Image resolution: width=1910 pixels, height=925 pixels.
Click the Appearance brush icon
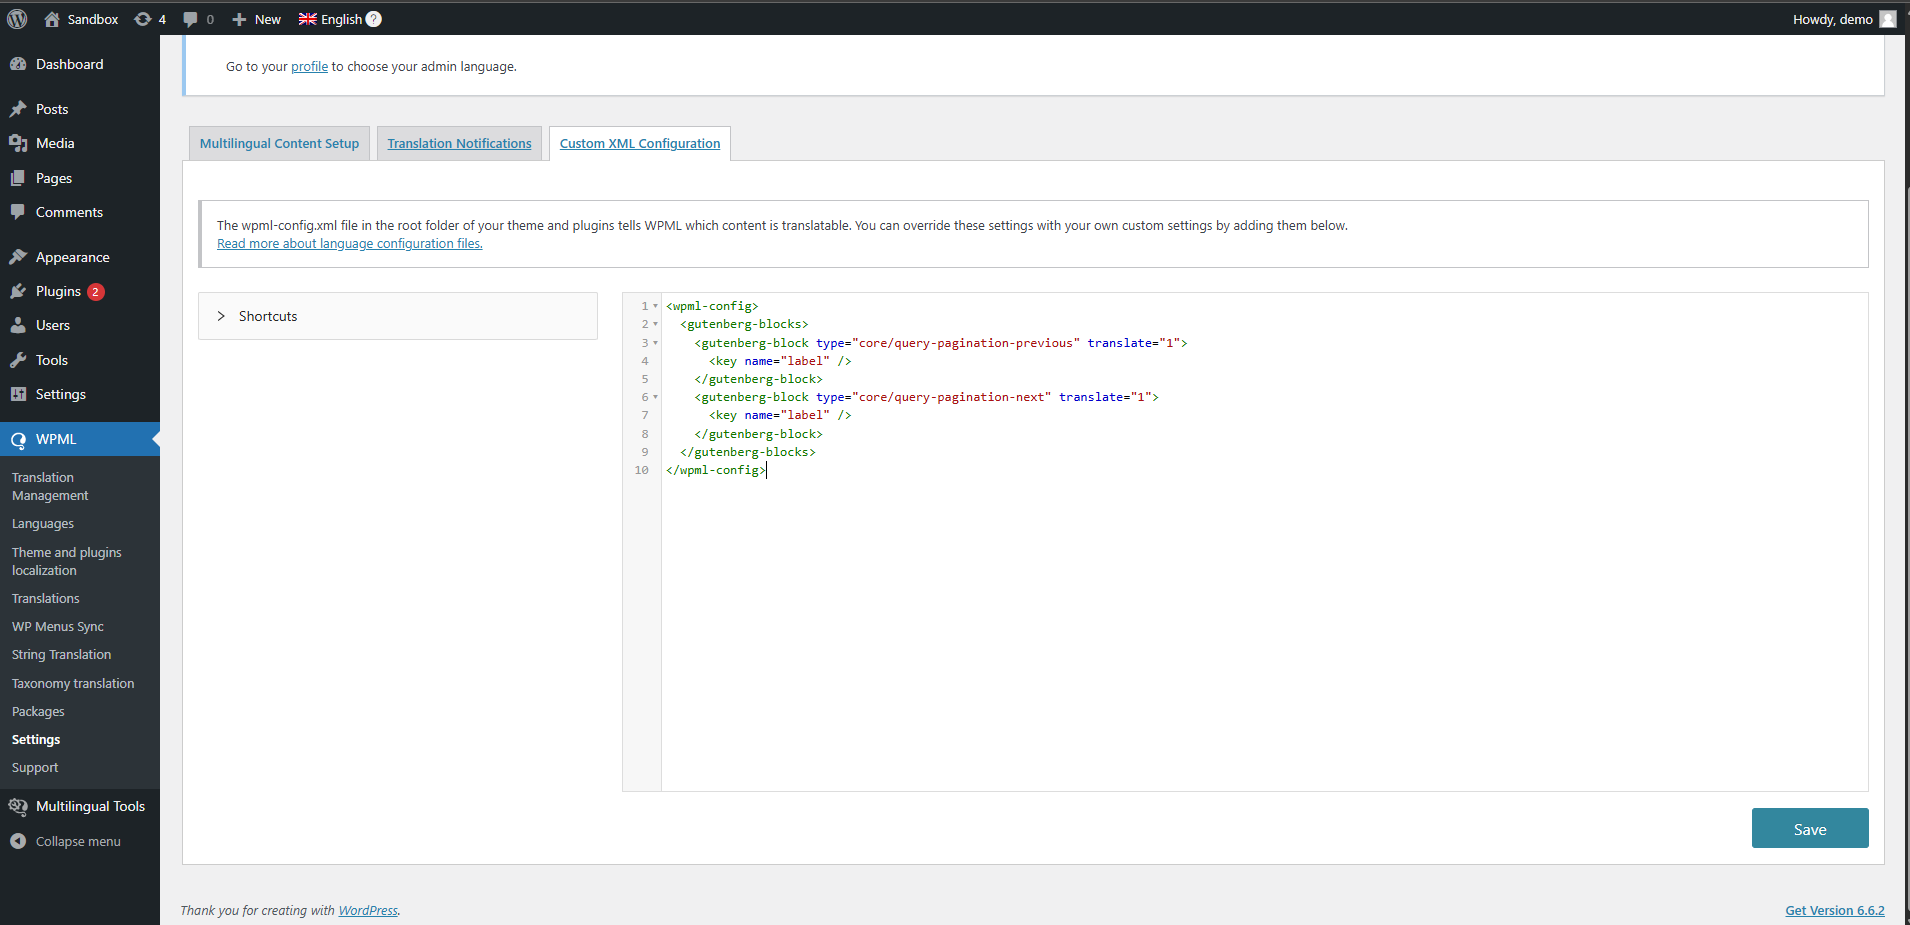tap(18, 257)
